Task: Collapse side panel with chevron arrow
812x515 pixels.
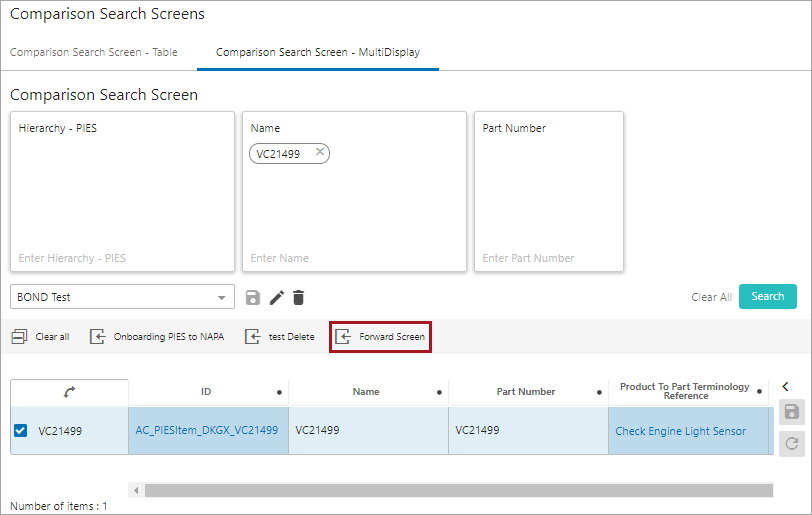Action: (x=786, y=387)
